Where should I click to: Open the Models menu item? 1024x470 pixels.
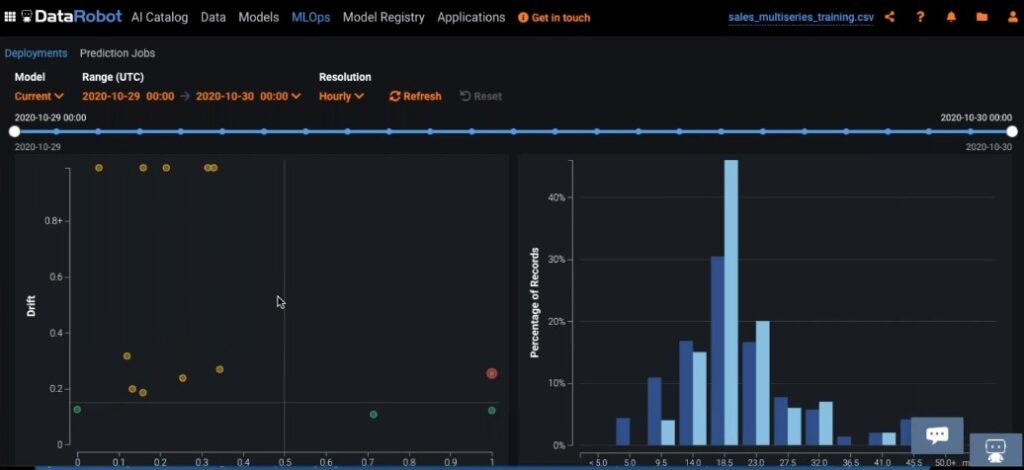tap(259, 18)
